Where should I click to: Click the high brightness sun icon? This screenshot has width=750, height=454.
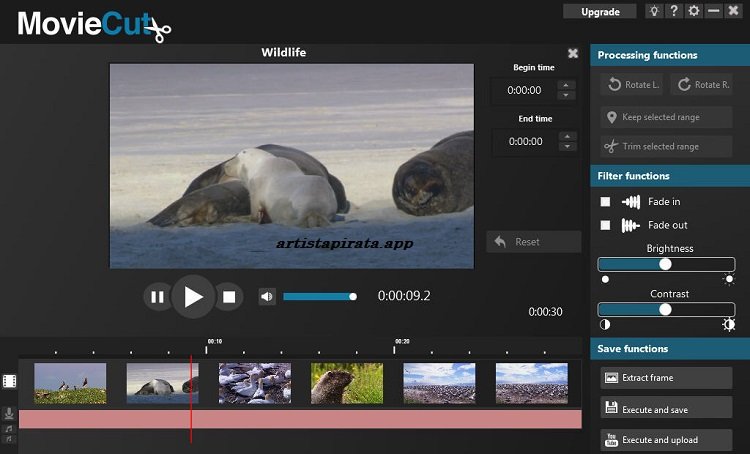pos(729,279)
